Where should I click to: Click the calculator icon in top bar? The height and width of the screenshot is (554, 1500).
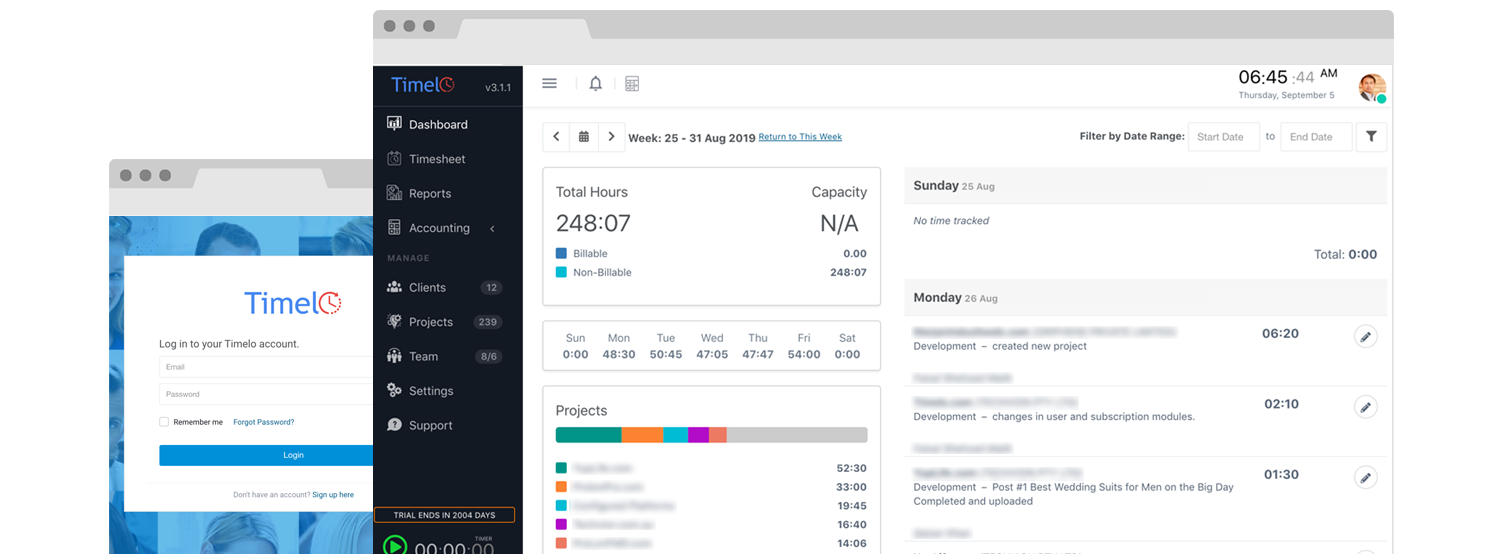pos(632,84)
